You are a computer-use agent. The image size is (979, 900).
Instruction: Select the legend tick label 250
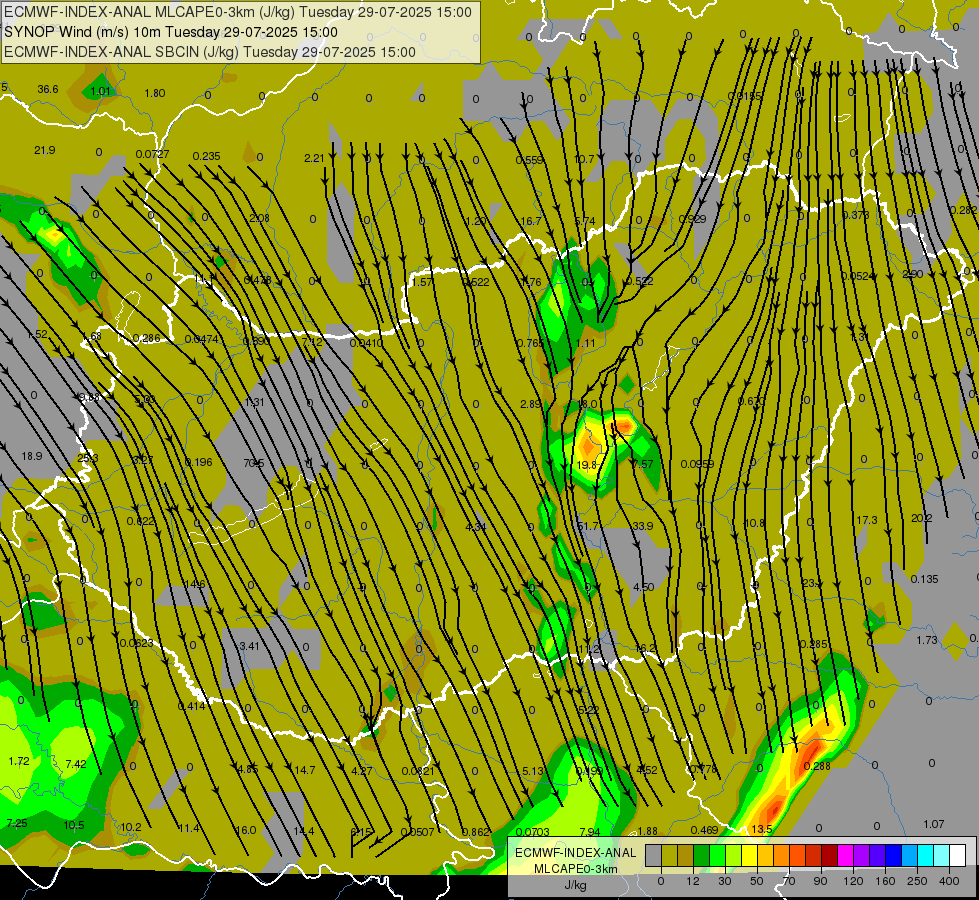[x=917, y=881]
